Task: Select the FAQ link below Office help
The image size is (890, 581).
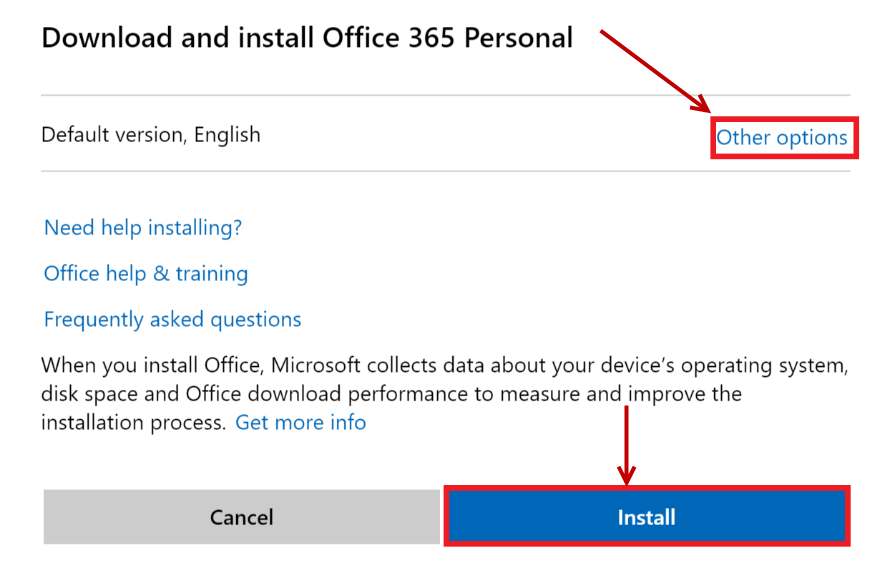Action: [x=172, y=320]
